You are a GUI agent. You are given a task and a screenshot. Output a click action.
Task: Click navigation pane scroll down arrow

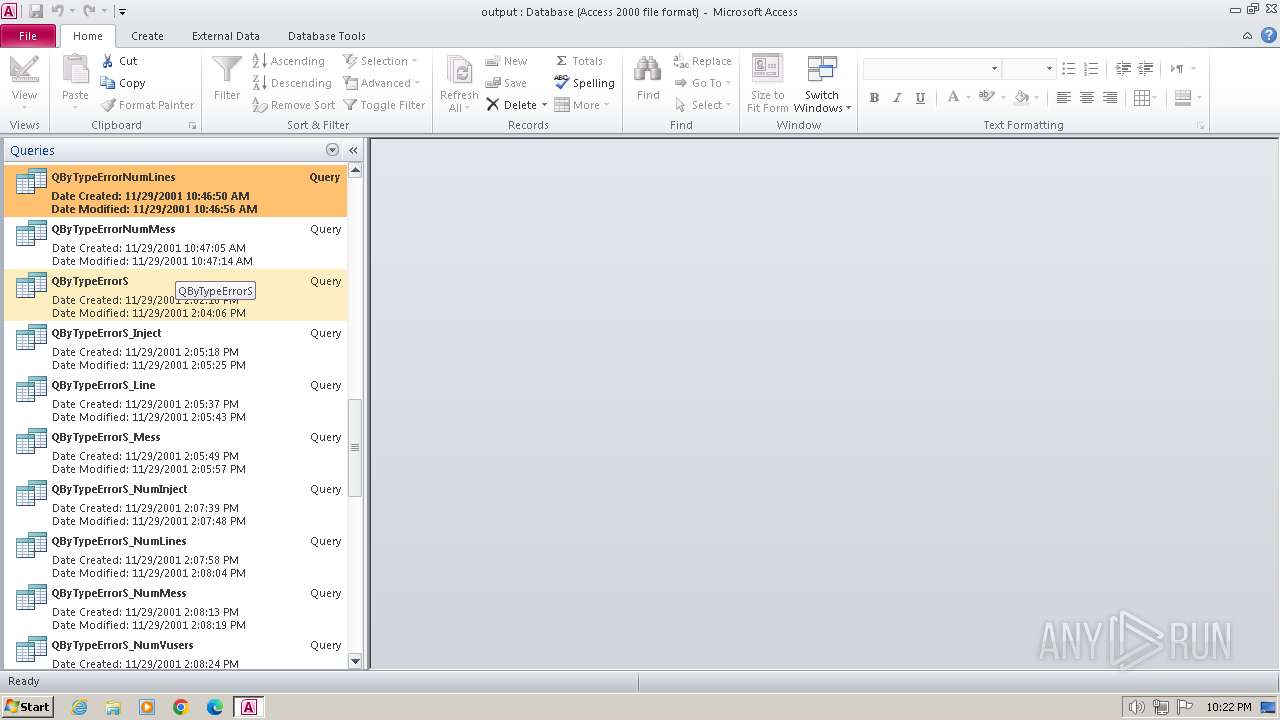pos(355,661)
